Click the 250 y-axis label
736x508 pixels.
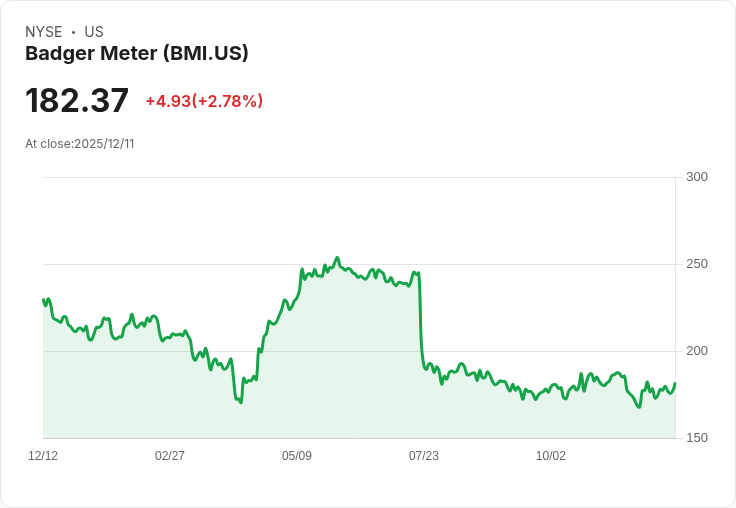click(x=697, y=264)
